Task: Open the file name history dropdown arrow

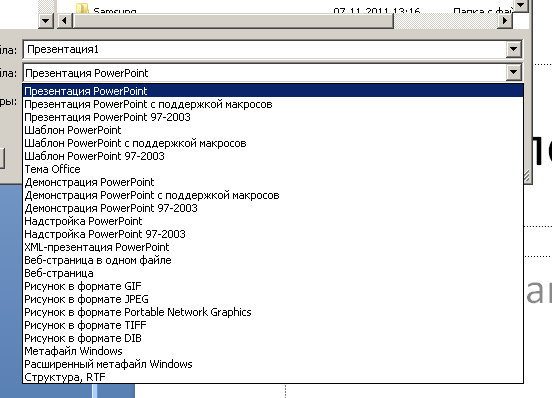Action: click(513, 49)
